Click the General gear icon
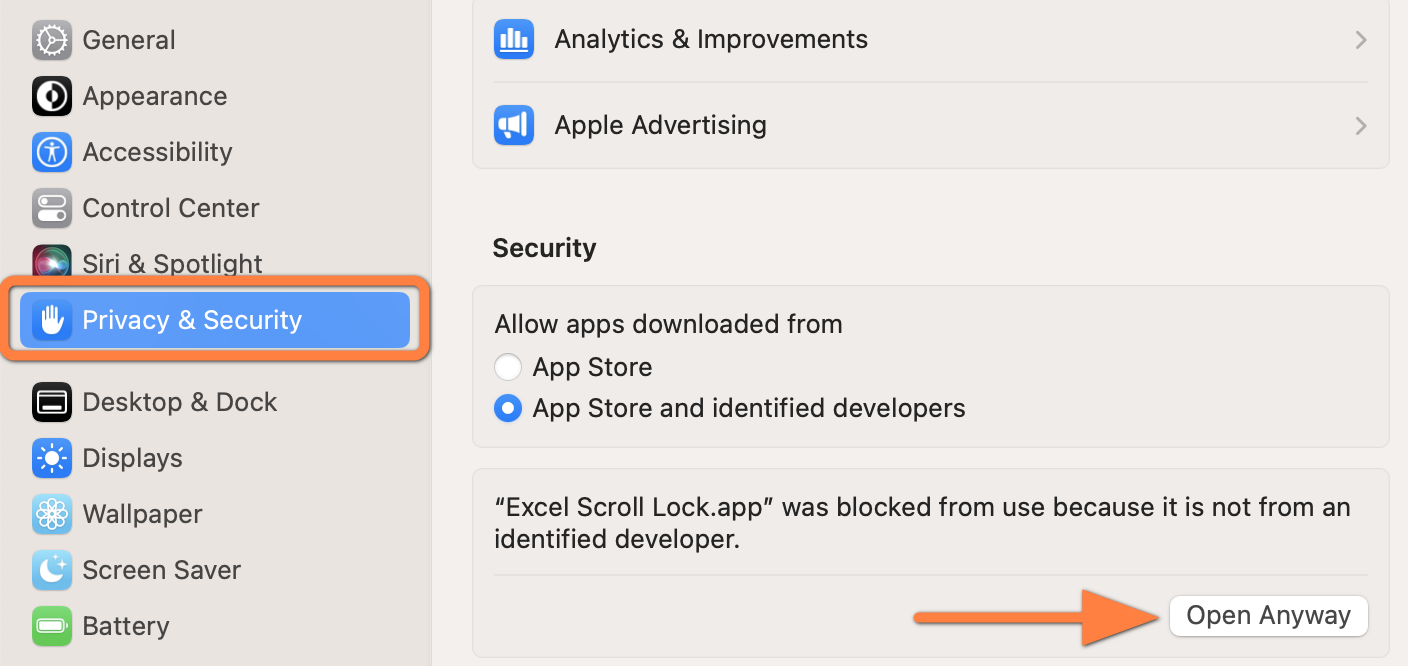Image resolution: width=1408 pixels, height=666 pixels. point(51,40)
